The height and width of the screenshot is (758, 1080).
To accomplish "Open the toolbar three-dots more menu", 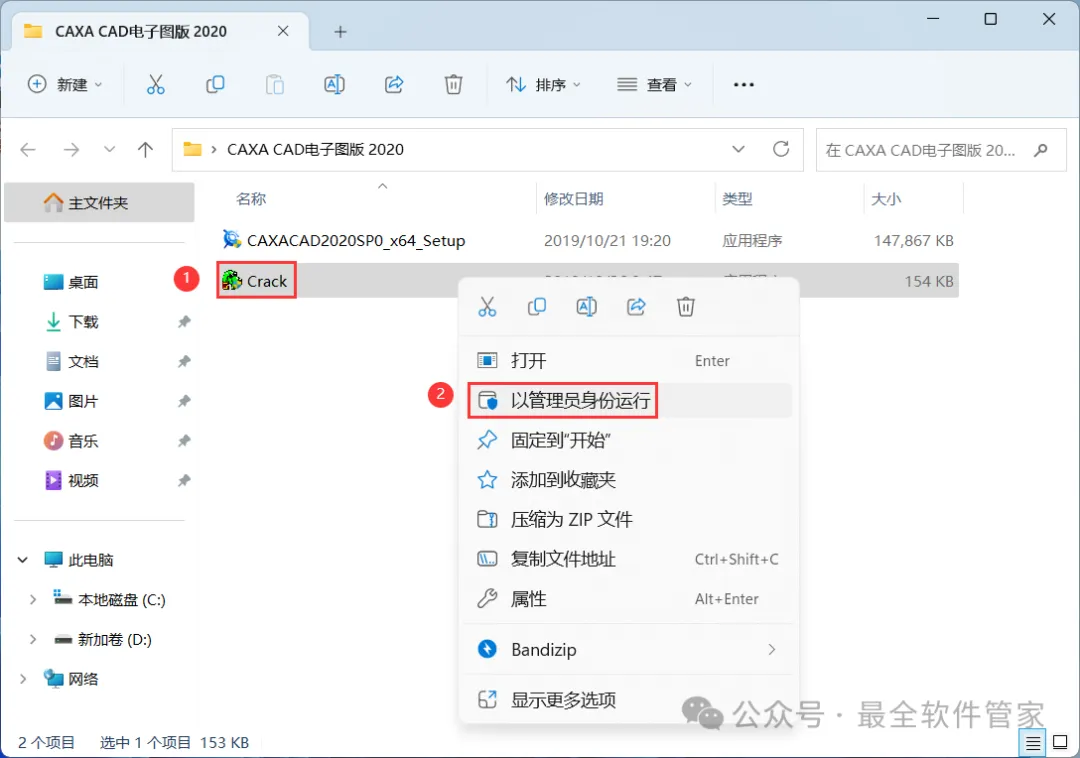I will [x=744, y=85].
